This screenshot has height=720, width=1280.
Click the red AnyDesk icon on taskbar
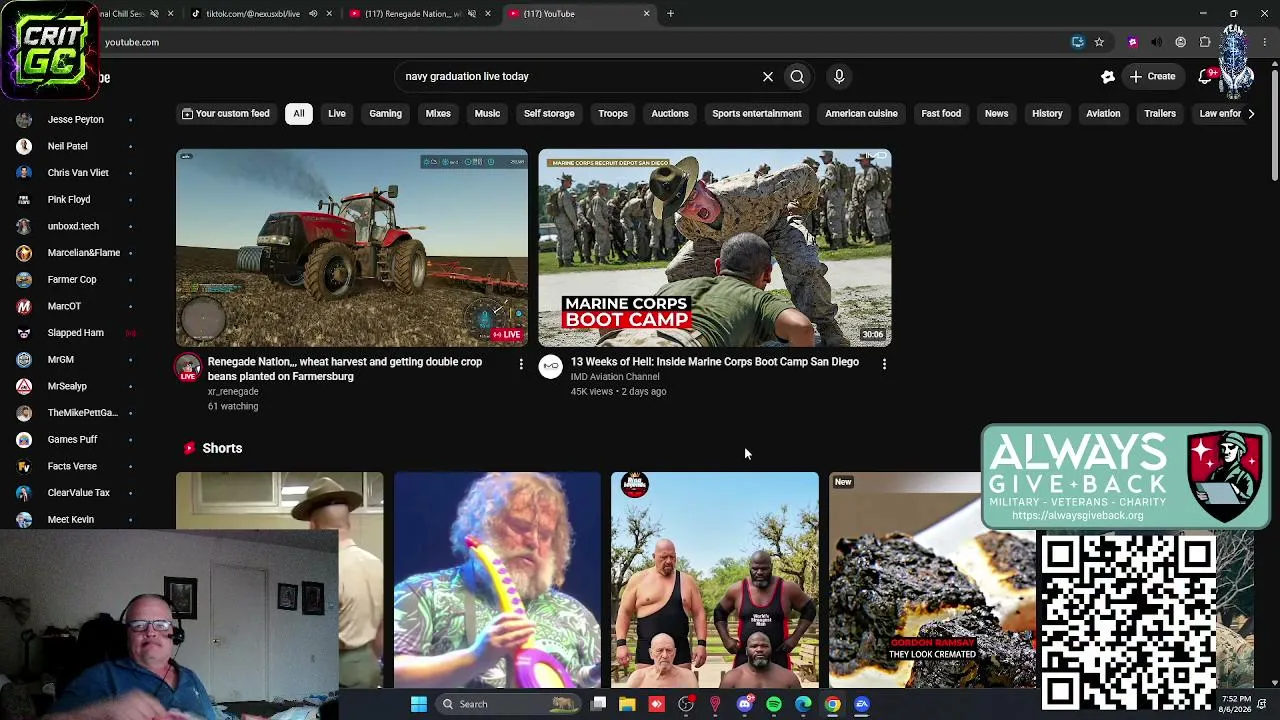[656, 704]
